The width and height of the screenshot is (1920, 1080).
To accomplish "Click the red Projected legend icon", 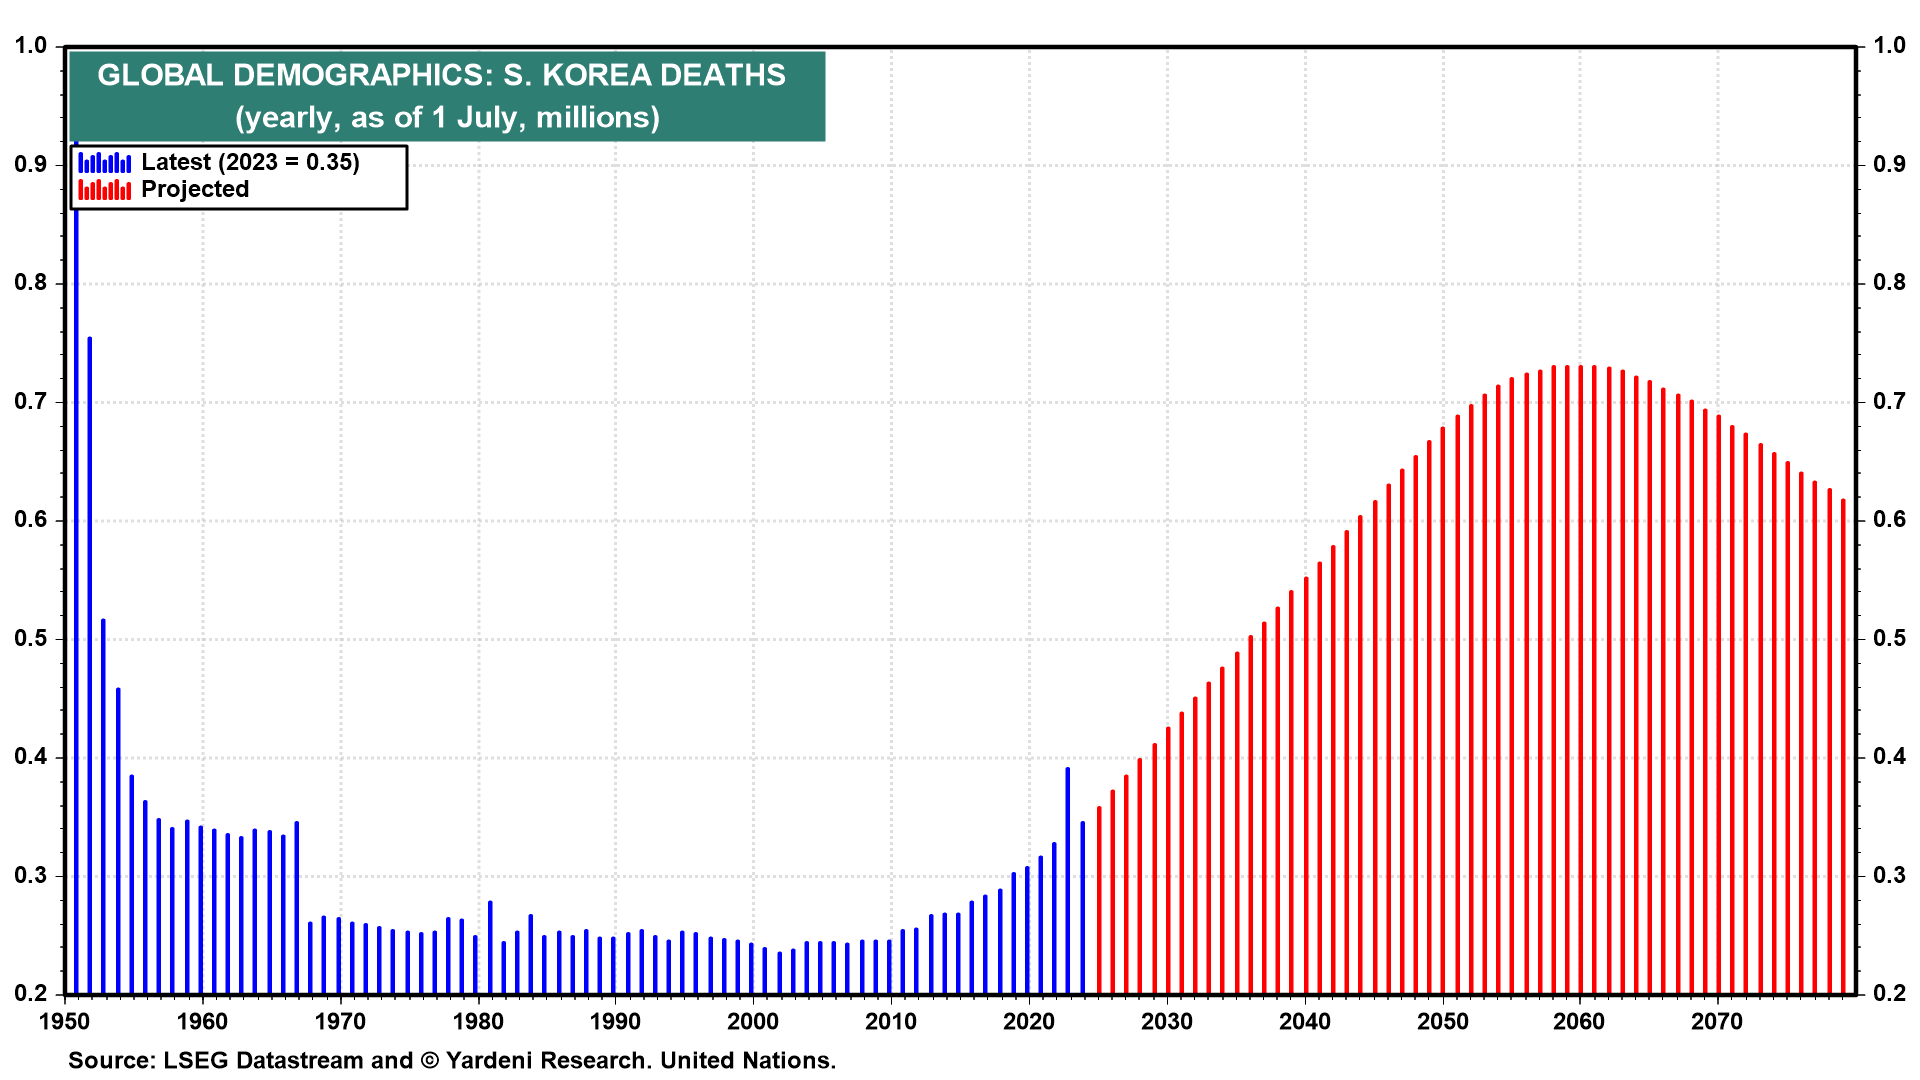I will point(104,190).
